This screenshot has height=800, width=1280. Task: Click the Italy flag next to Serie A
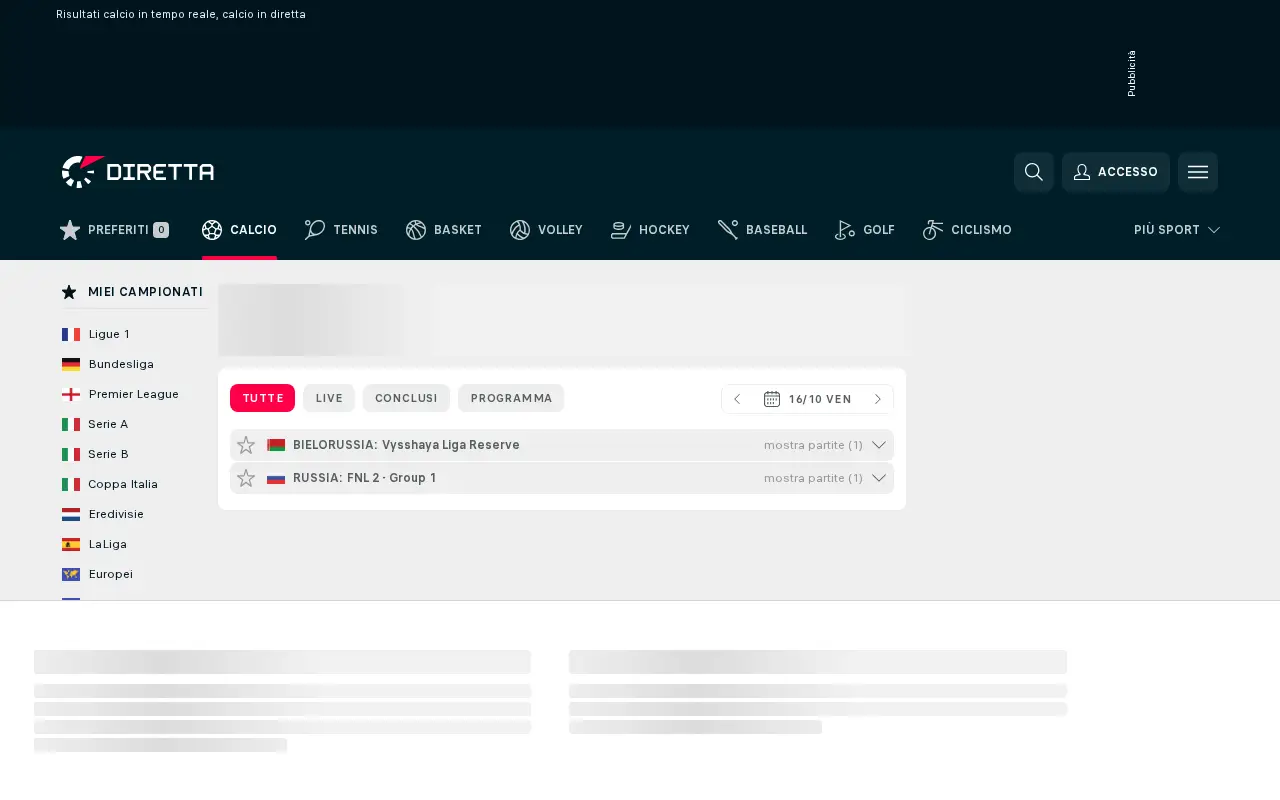click(x=71, y=424)
